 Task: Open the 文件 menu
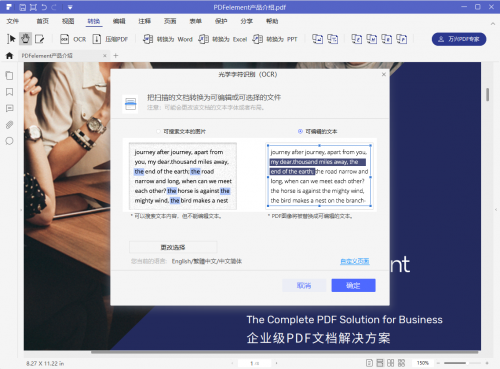(x=12, y=21)
